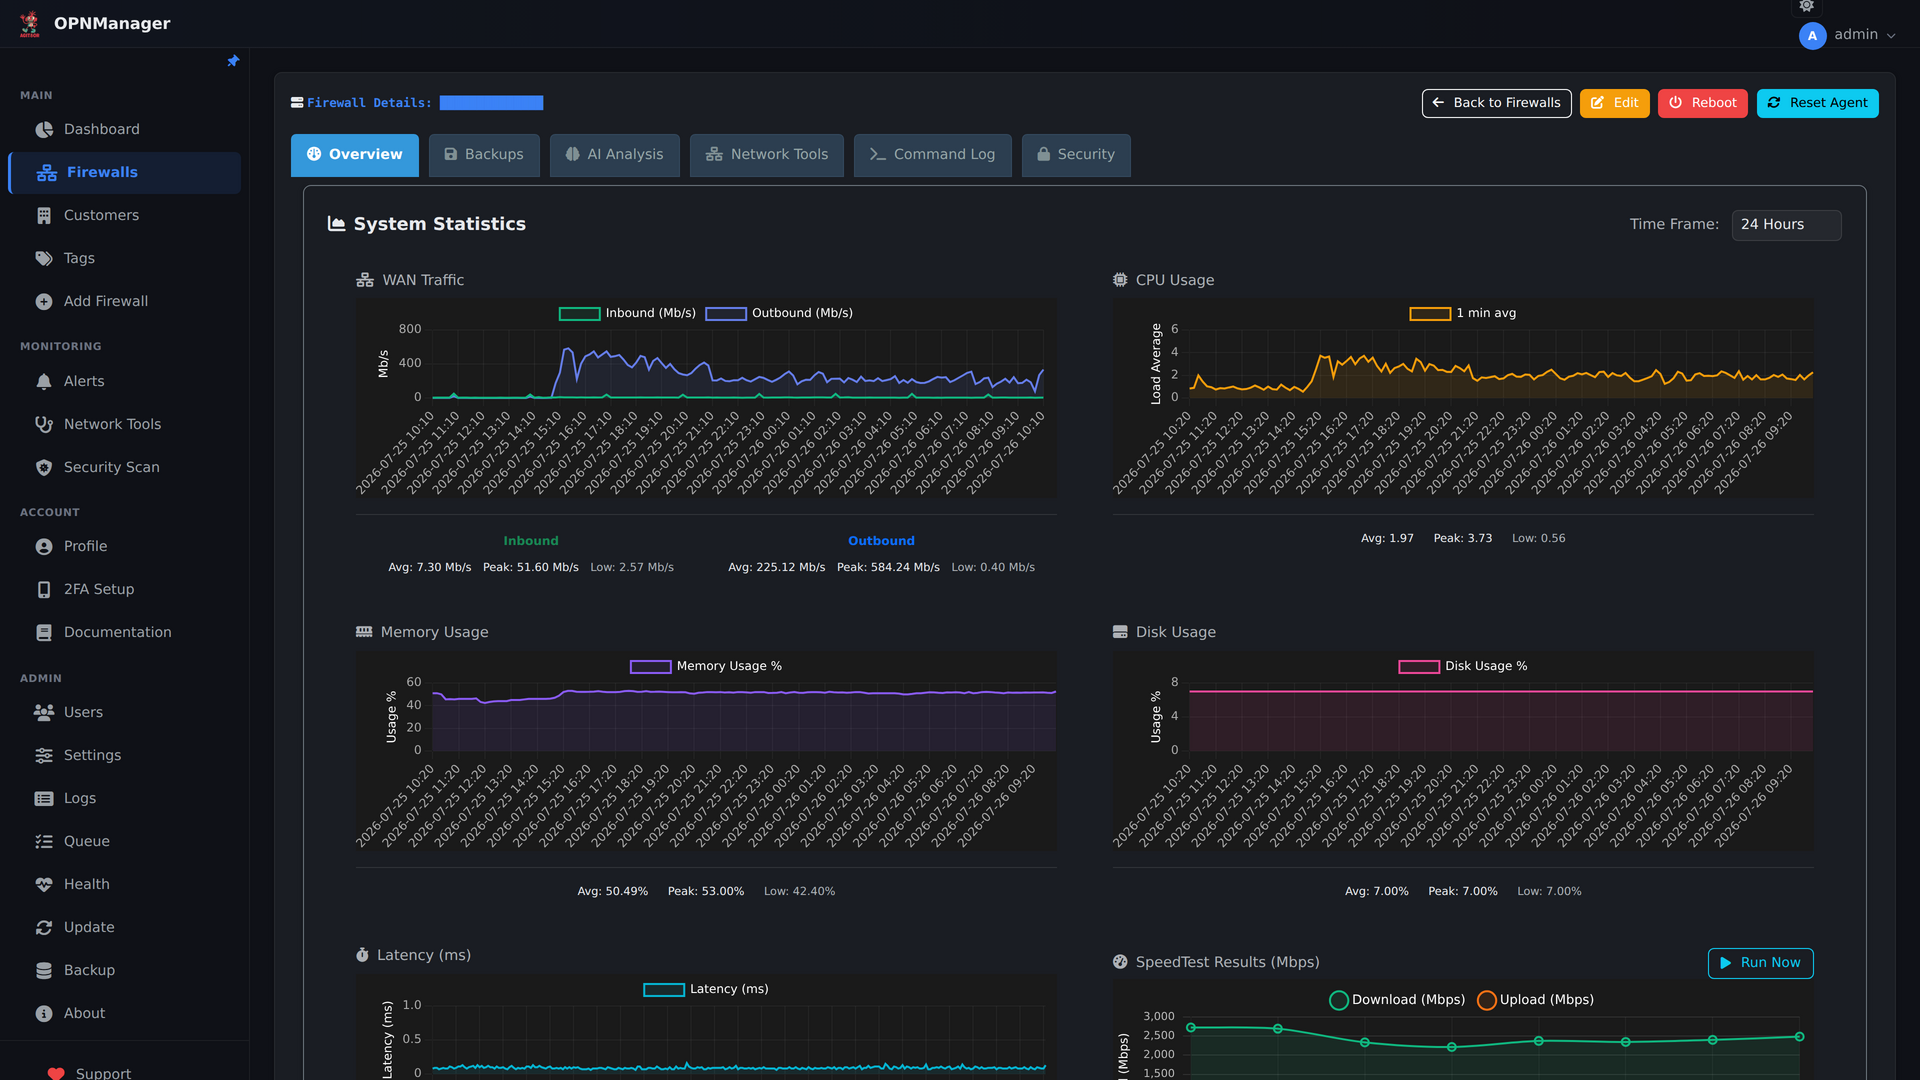
Task: Open Settings admin page
Action: [x=124, y=755]
